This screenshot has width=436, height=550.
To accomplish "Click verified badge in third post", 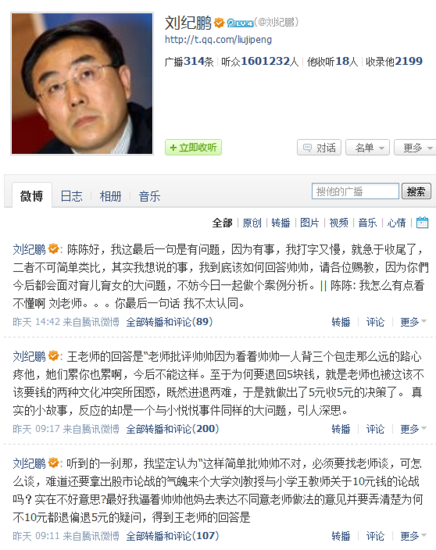I will click(x=53, y=463).
